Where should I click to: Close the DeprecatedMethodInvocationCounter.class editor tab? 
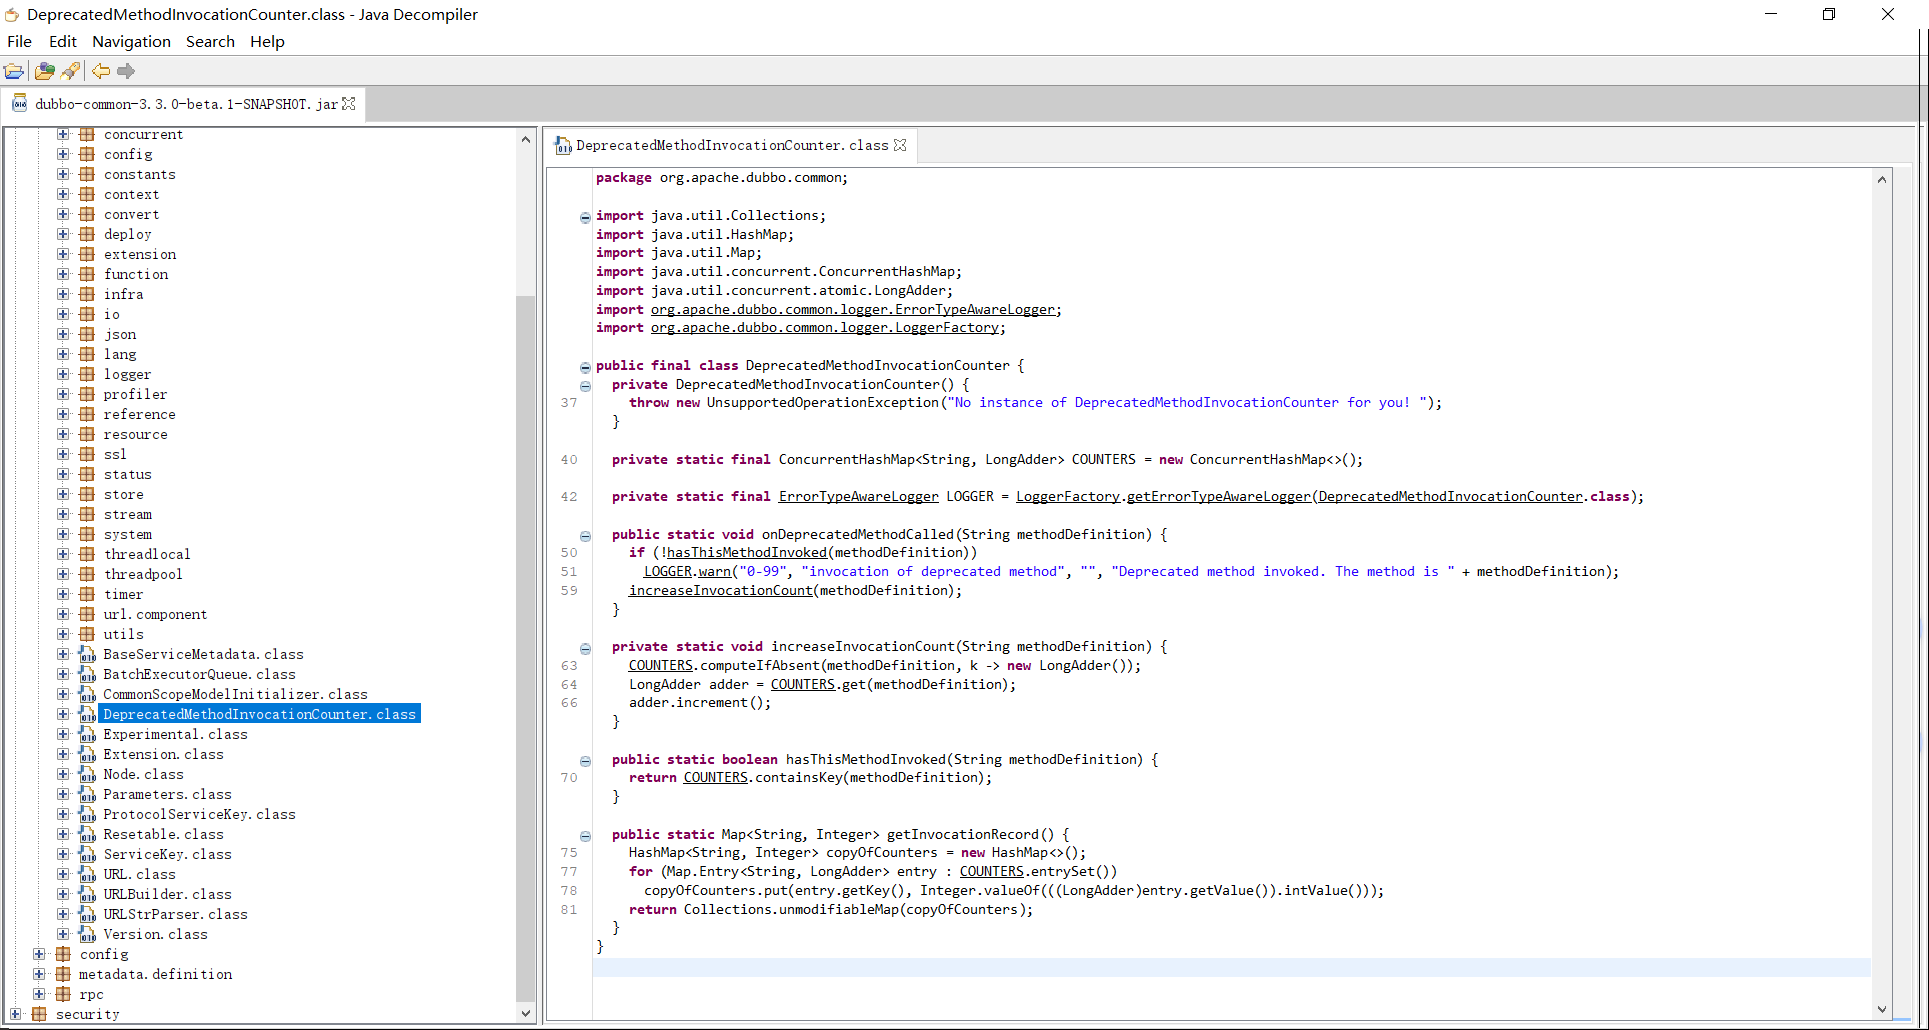900,145
